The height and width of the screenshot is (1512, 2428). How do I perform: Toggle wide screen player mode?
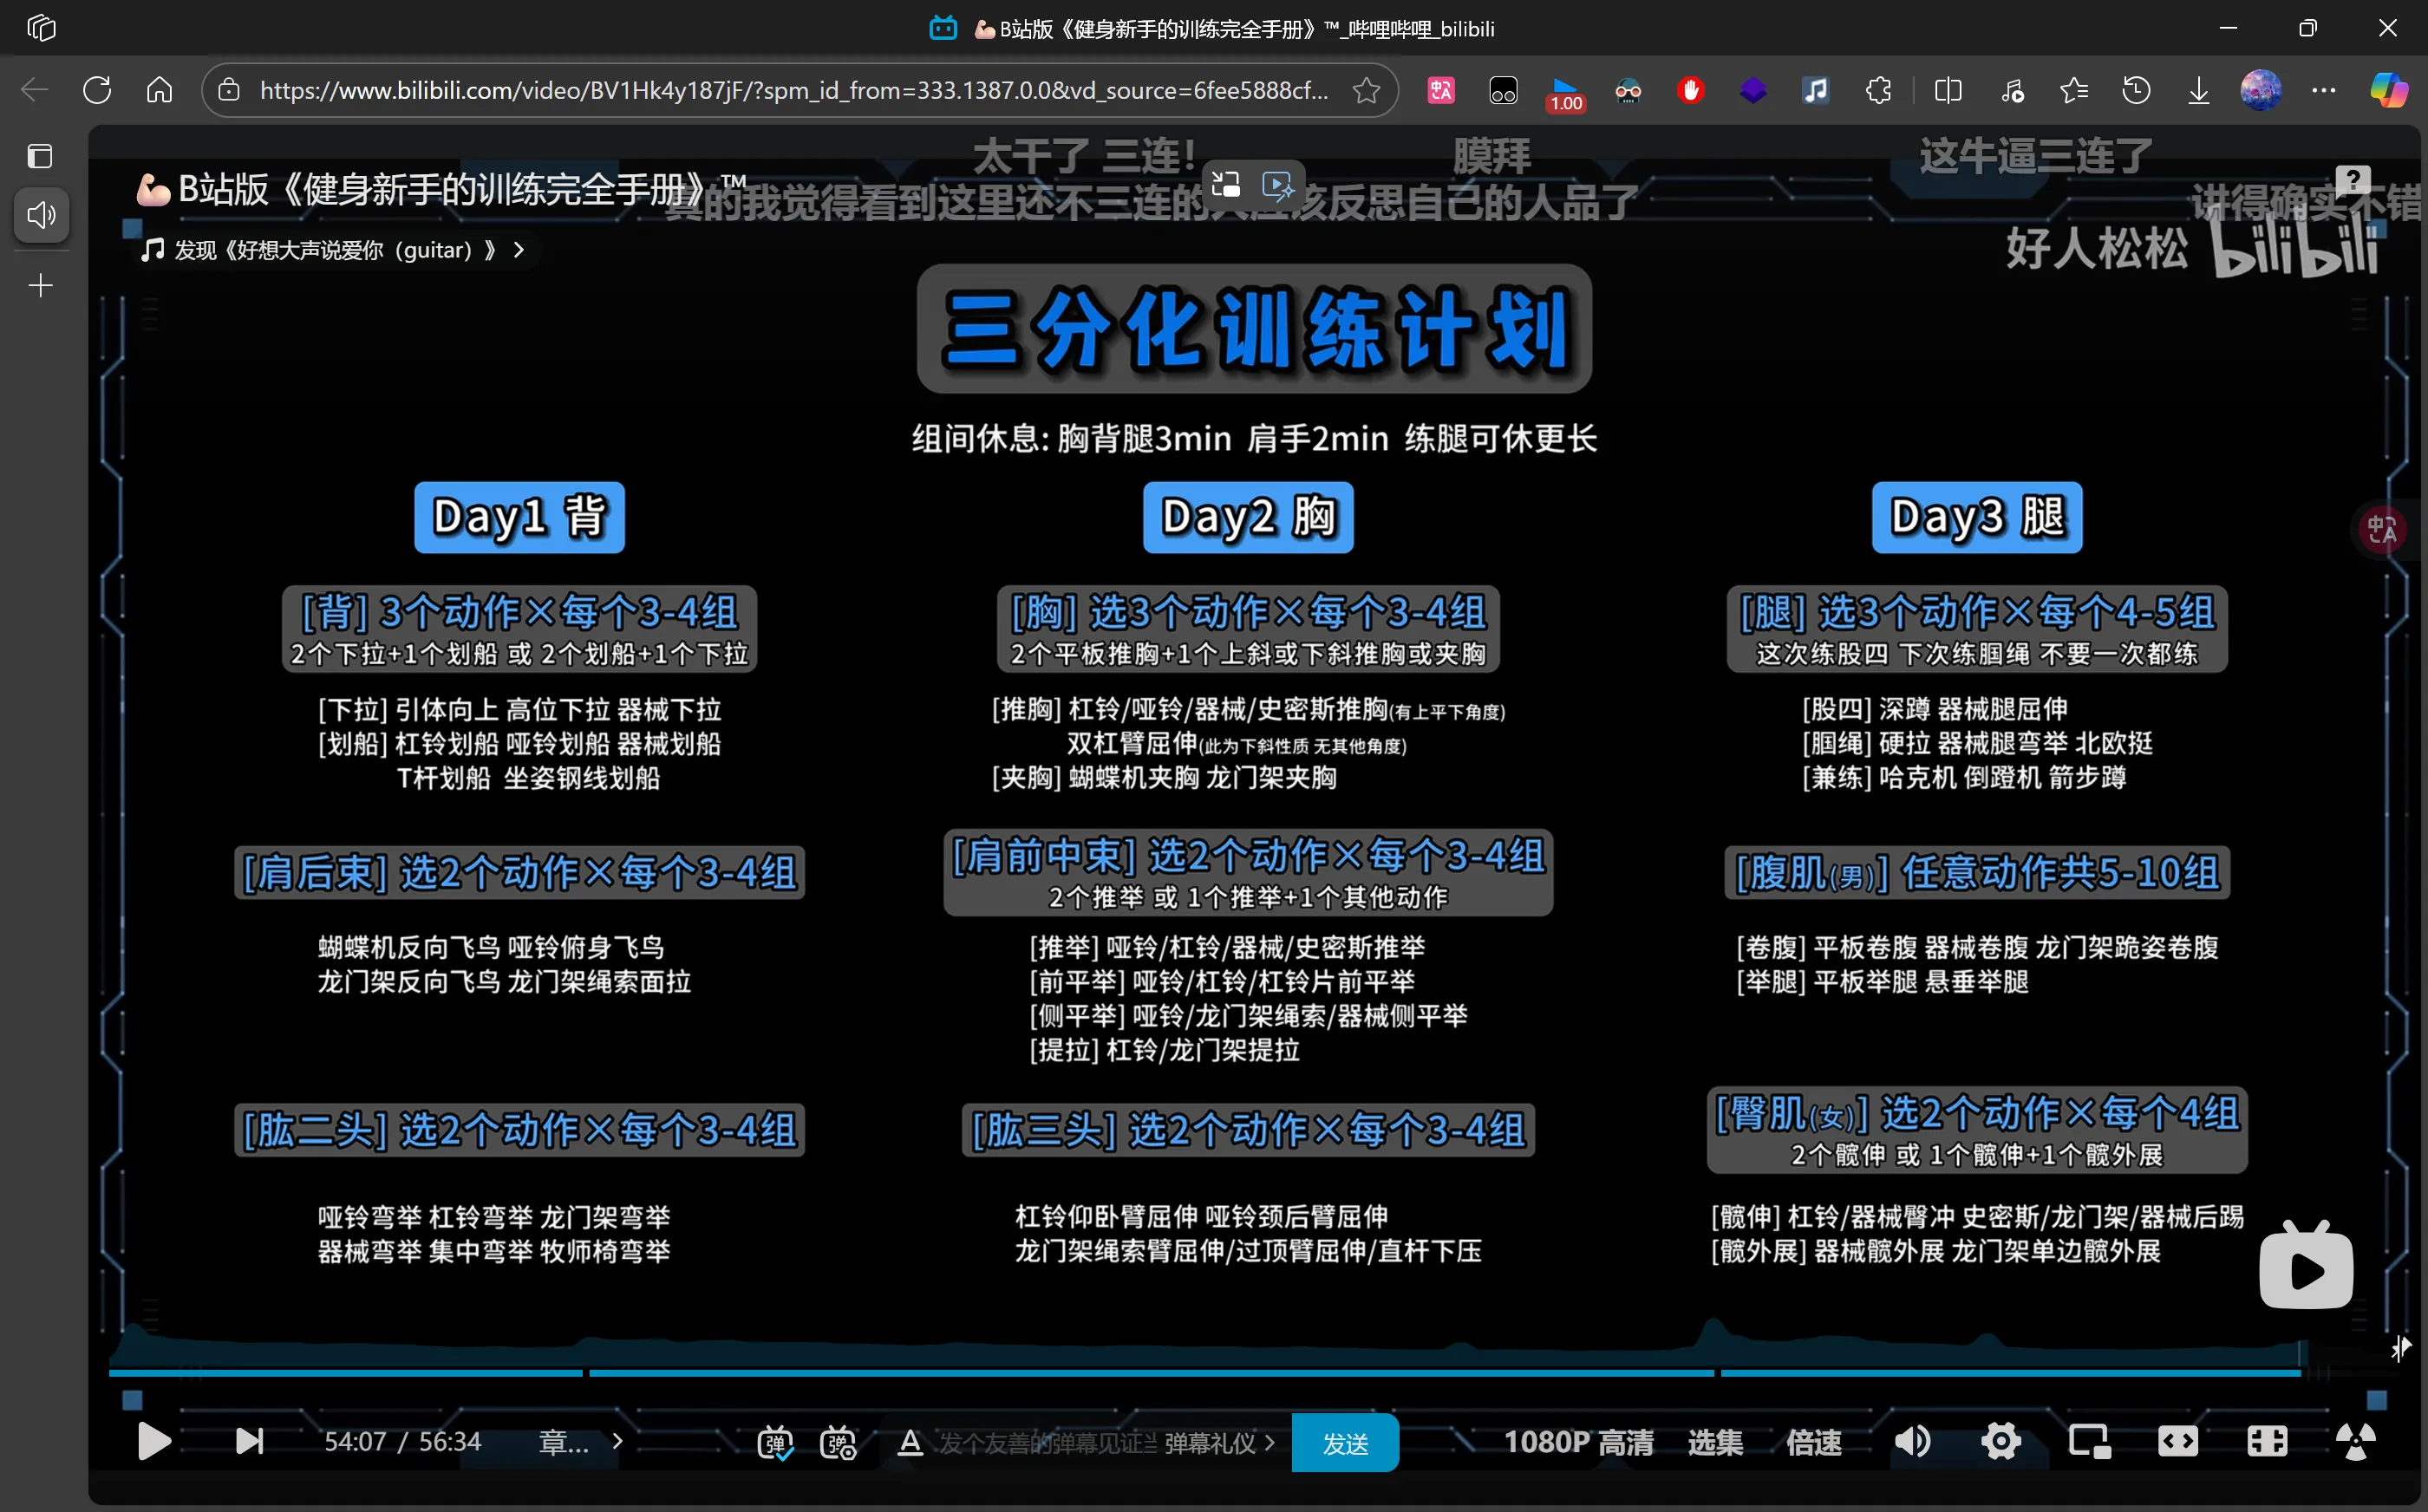pos(2178,1441)
